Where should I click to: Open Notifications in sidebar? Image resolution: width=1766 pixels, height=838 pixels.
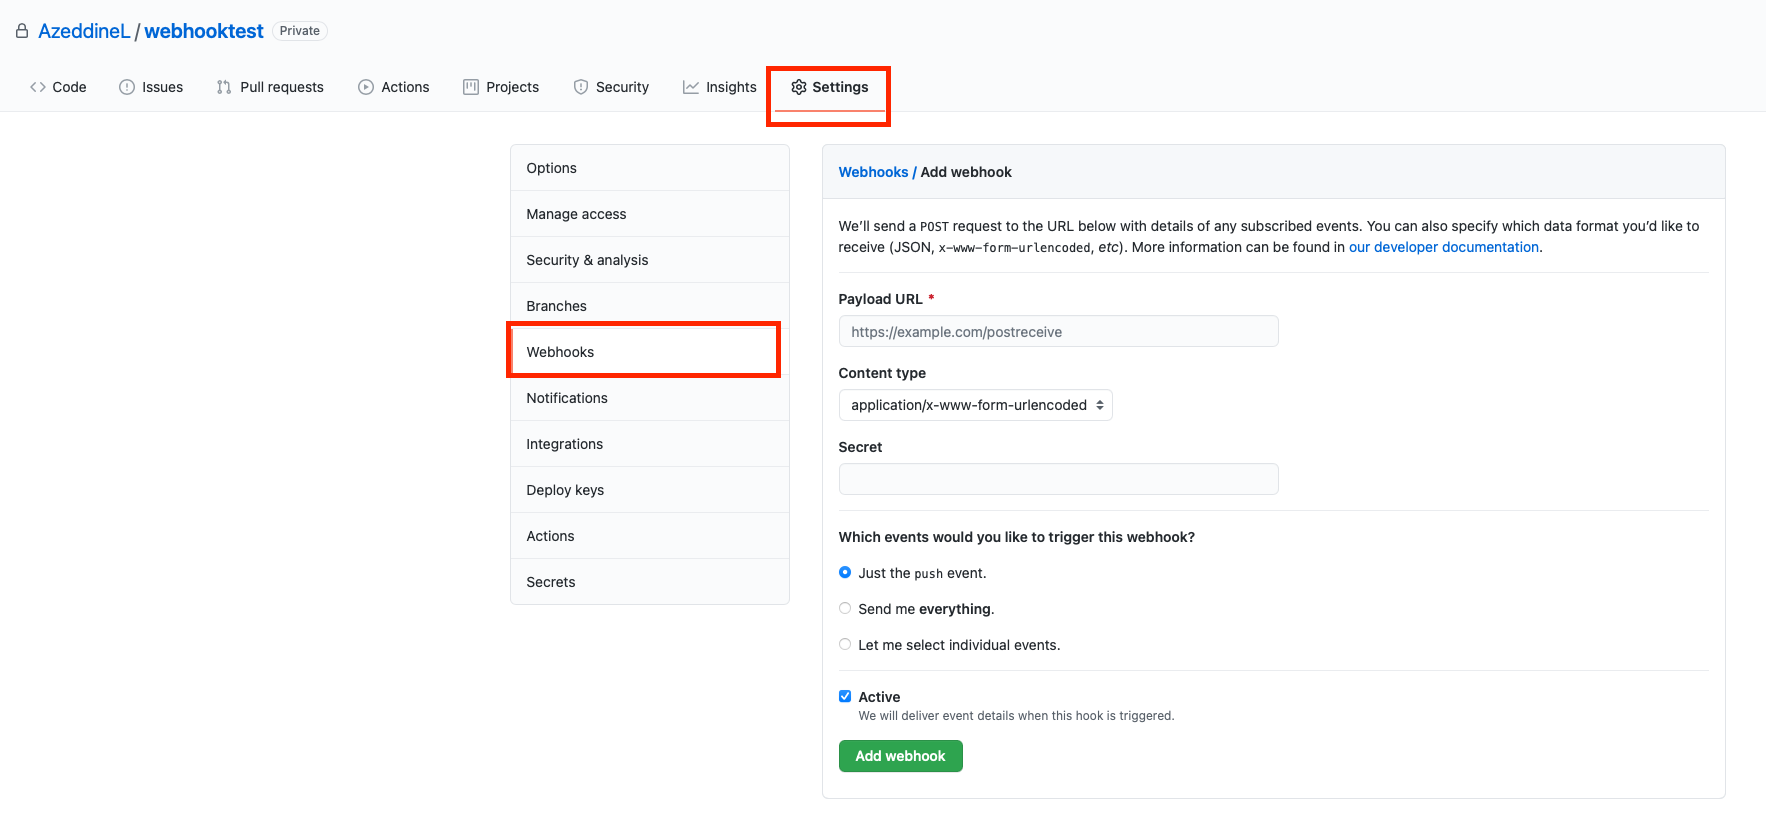point(650,398)
